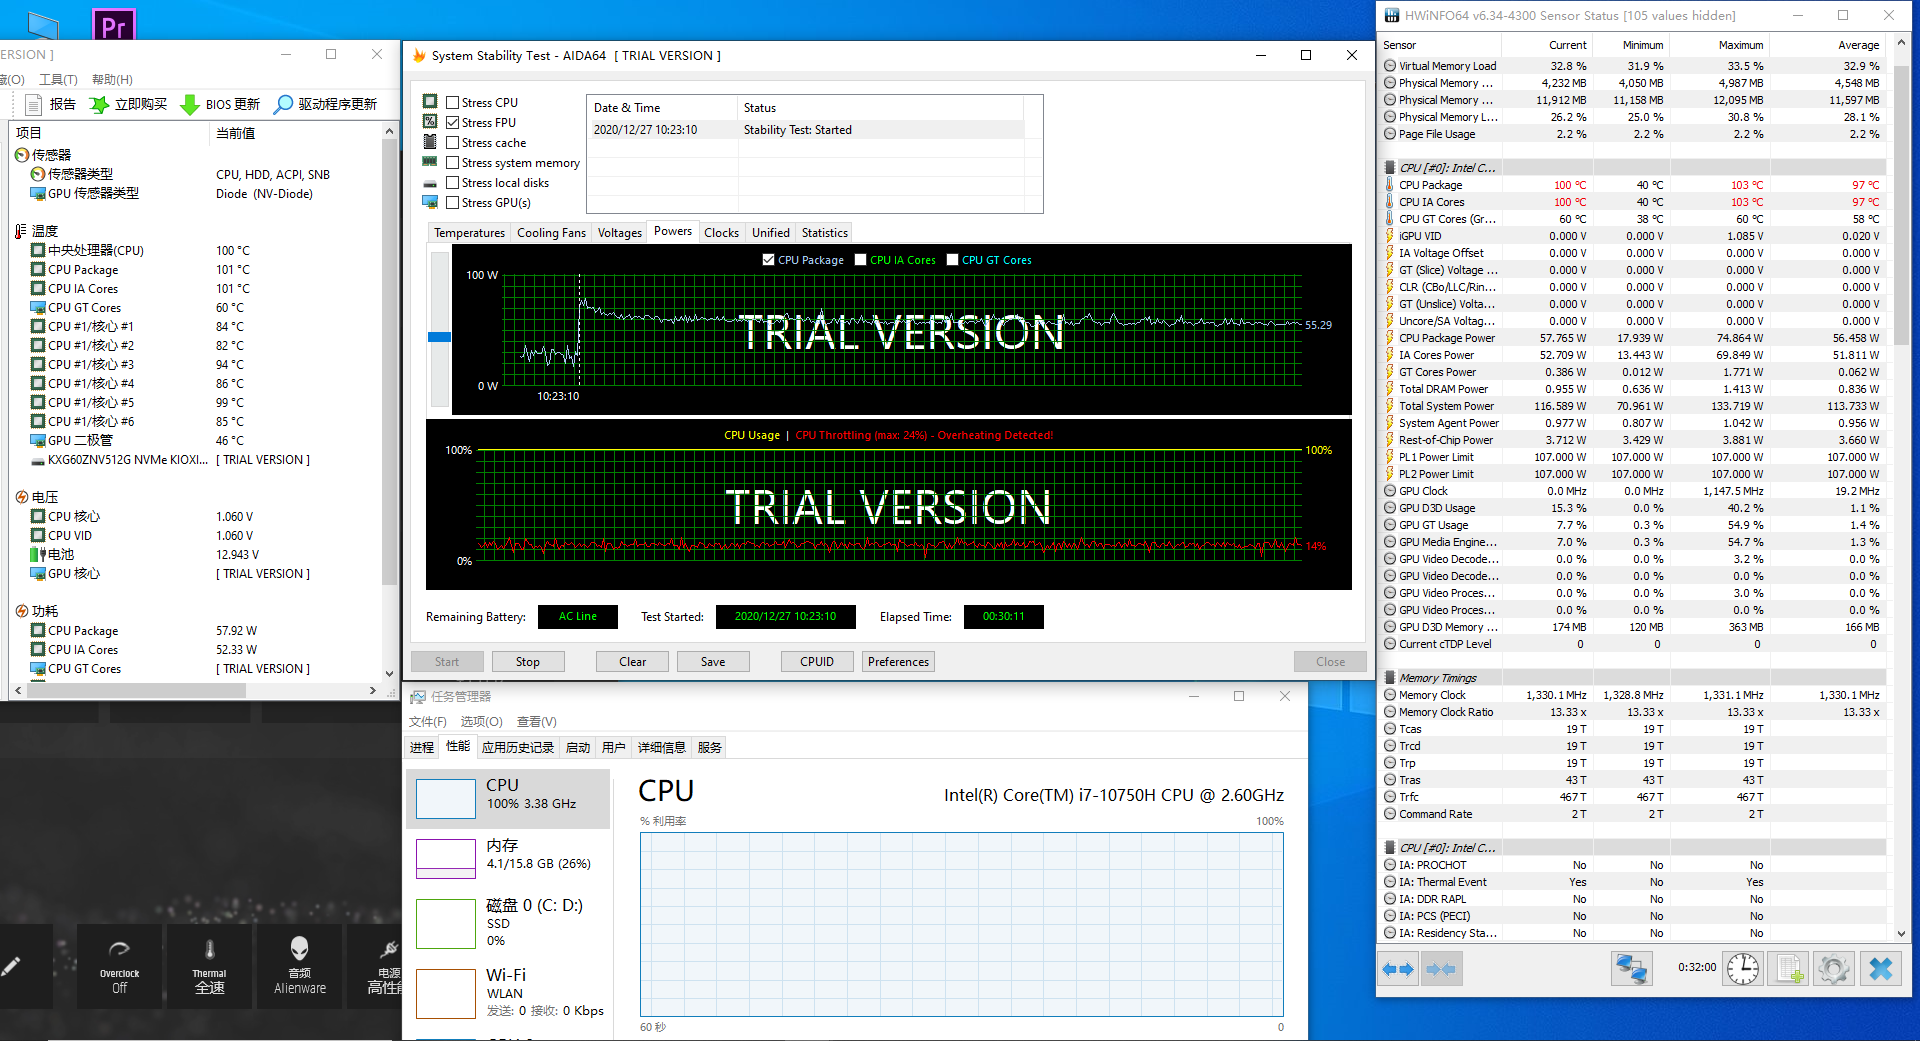Click the pencil edit icon in Alienware panel
This screenshot has width=1920, height=1041.
[x=11, y=966]
